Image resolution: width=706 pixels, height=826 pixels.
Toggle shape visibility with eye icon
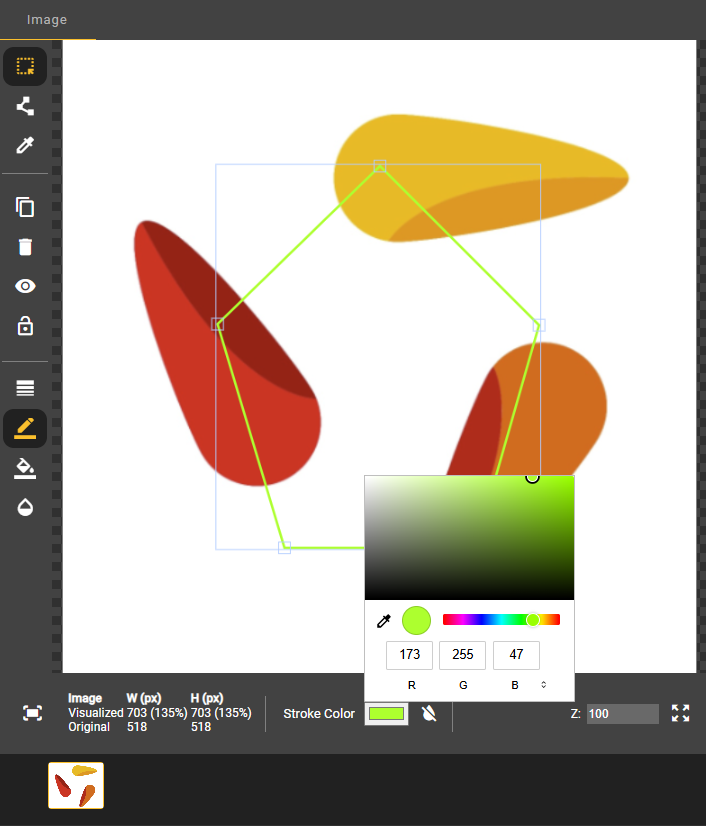25,286
